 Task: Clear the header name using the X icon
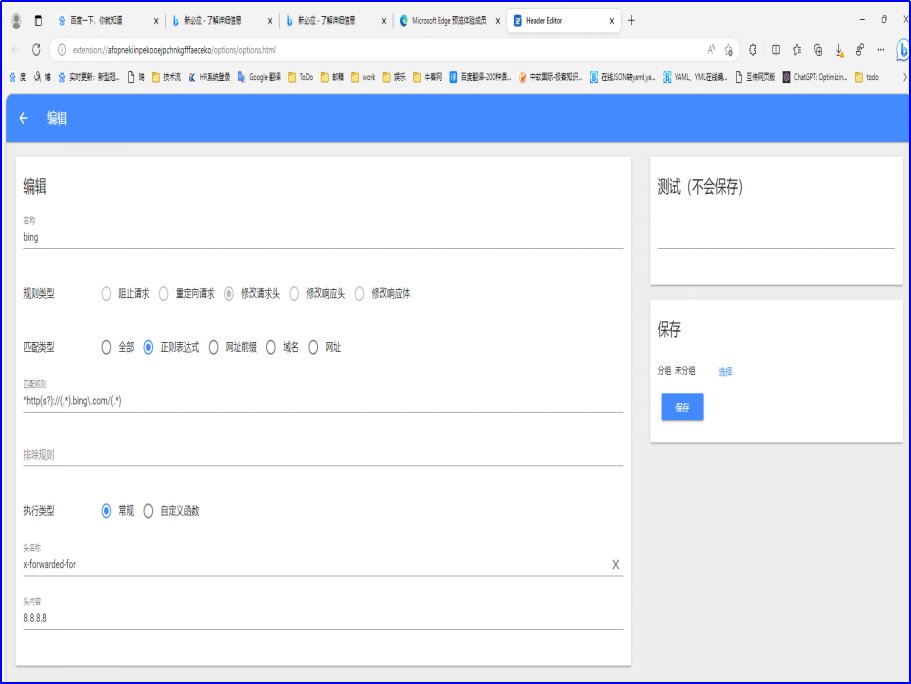coord(617,564)
